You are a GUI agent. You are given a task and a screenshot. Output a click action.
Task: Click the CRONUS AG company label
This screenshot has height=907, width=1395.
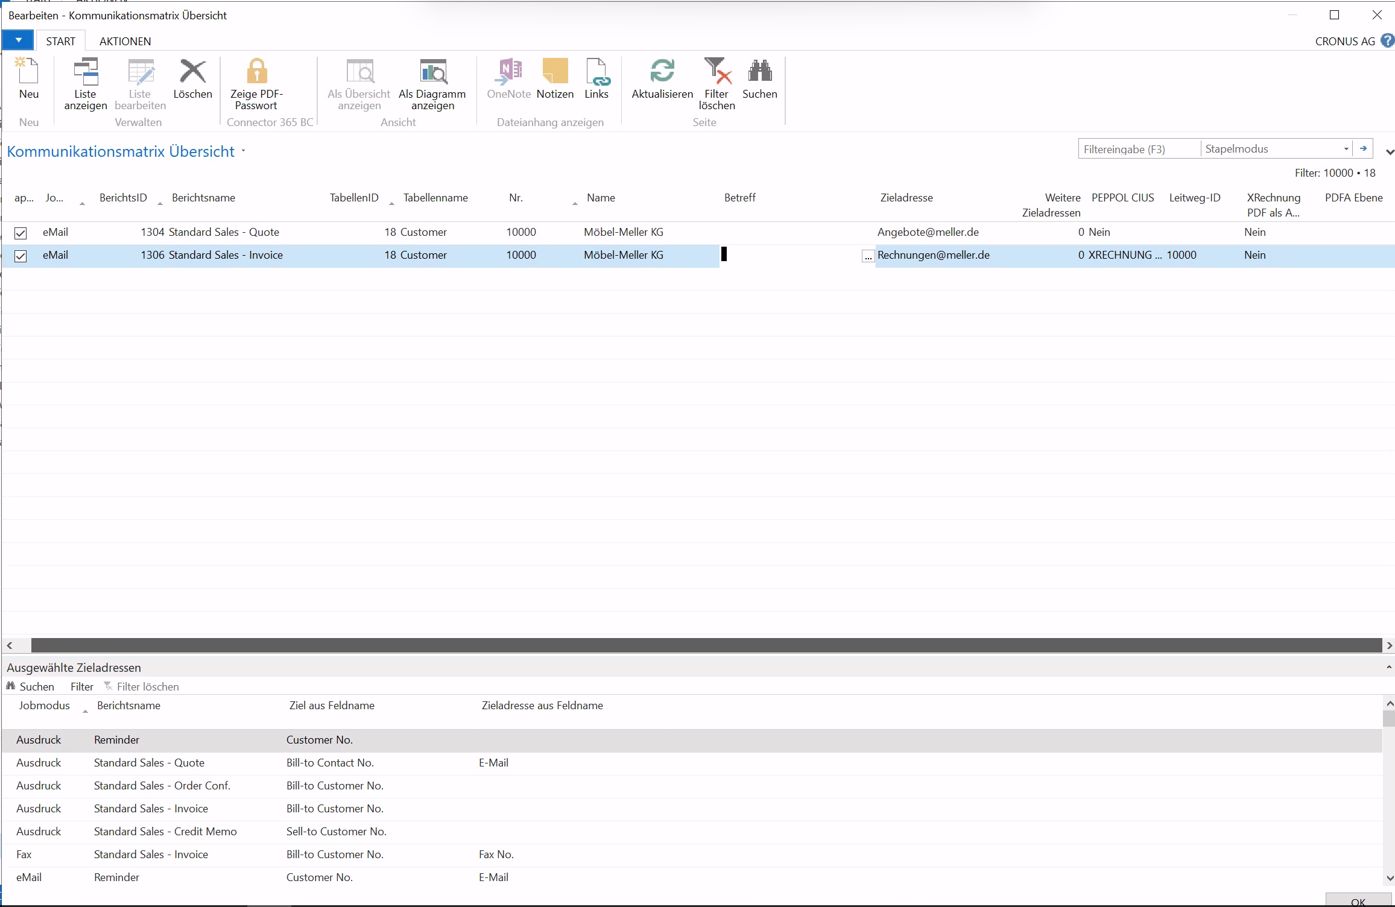tap(1345, 41)
